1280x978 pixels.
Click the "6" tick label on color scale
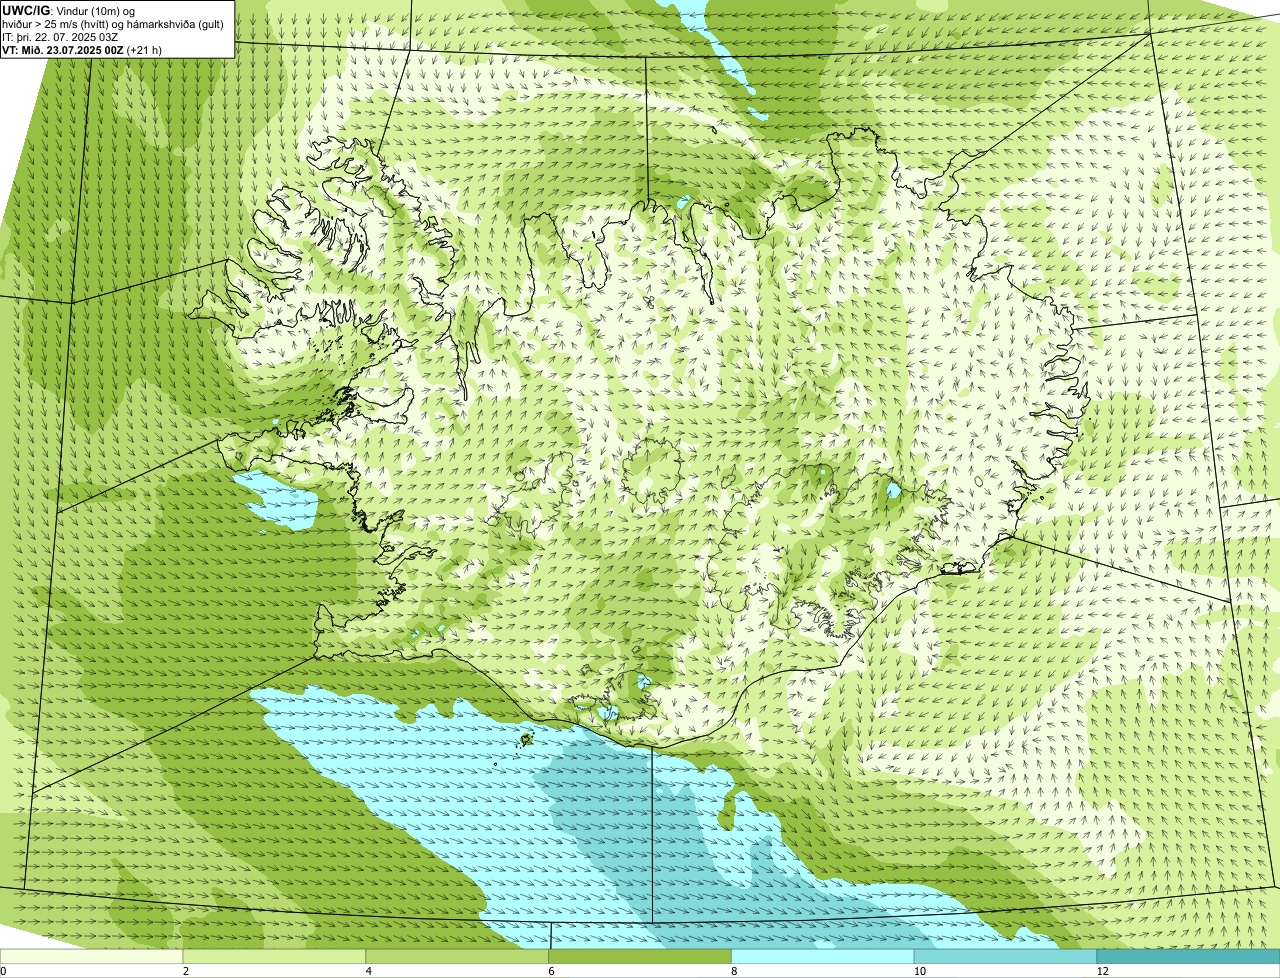pyautogui.click(x=551, y=971)
